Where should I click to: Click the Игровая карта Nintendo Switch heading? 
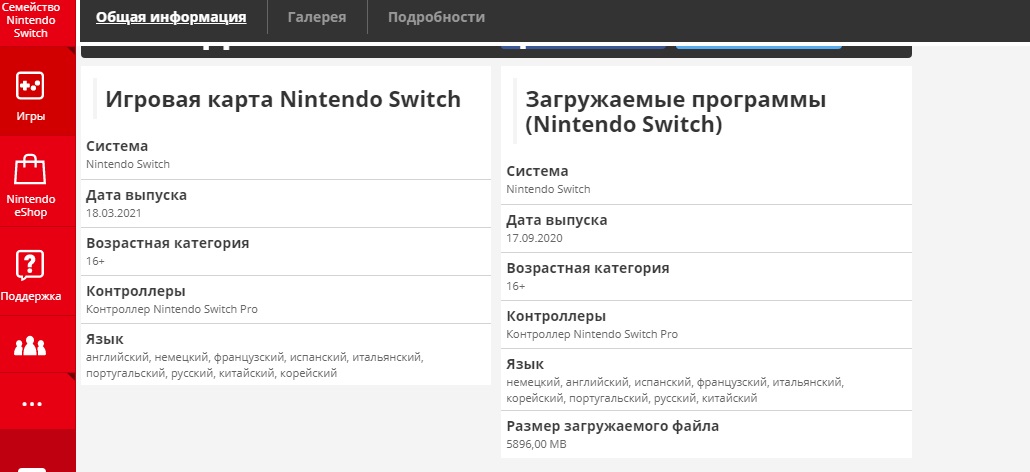point(283,99)
